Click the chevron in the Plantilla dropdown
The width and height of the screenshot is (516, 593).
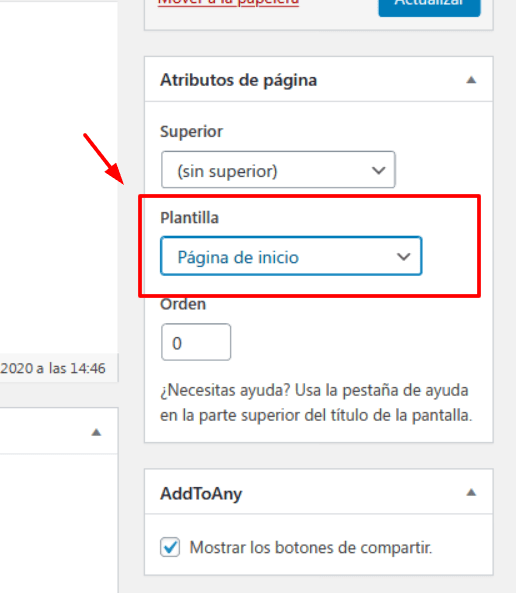(x=404, y=257)
